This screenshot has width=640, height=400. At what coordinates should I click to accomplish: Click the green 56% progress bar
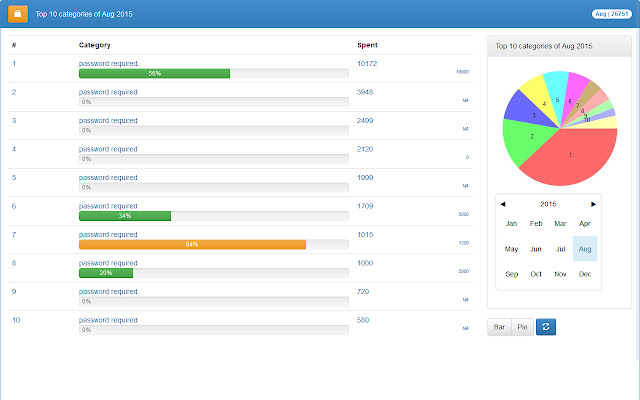tap(154, 74)
